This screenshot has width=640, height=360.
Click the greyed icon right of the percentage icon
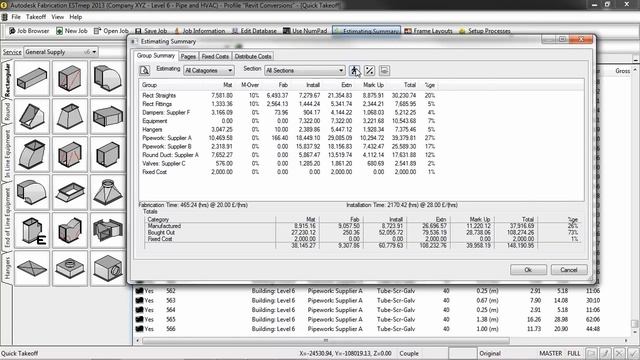pos(384,71)
